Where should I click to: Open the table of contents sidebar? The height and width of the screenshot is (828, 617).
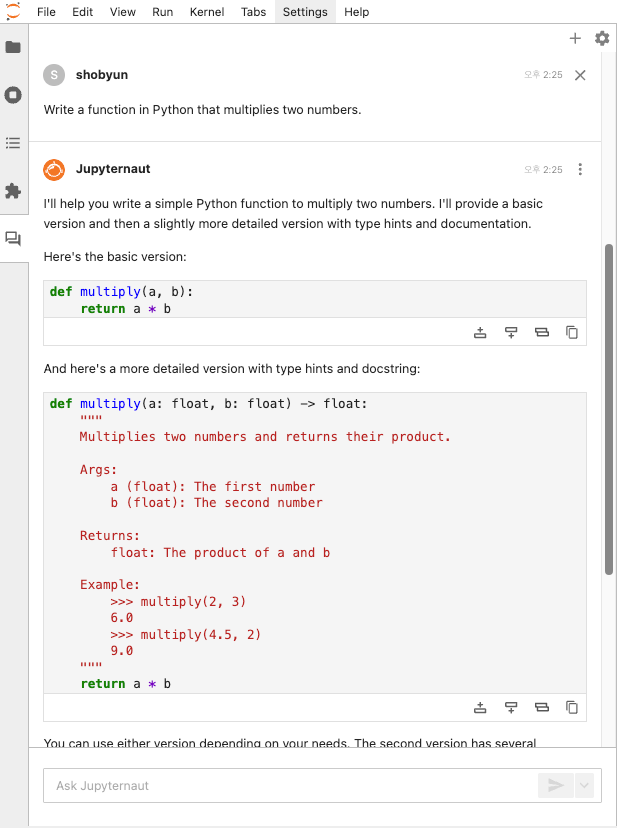tap(14, 142)
